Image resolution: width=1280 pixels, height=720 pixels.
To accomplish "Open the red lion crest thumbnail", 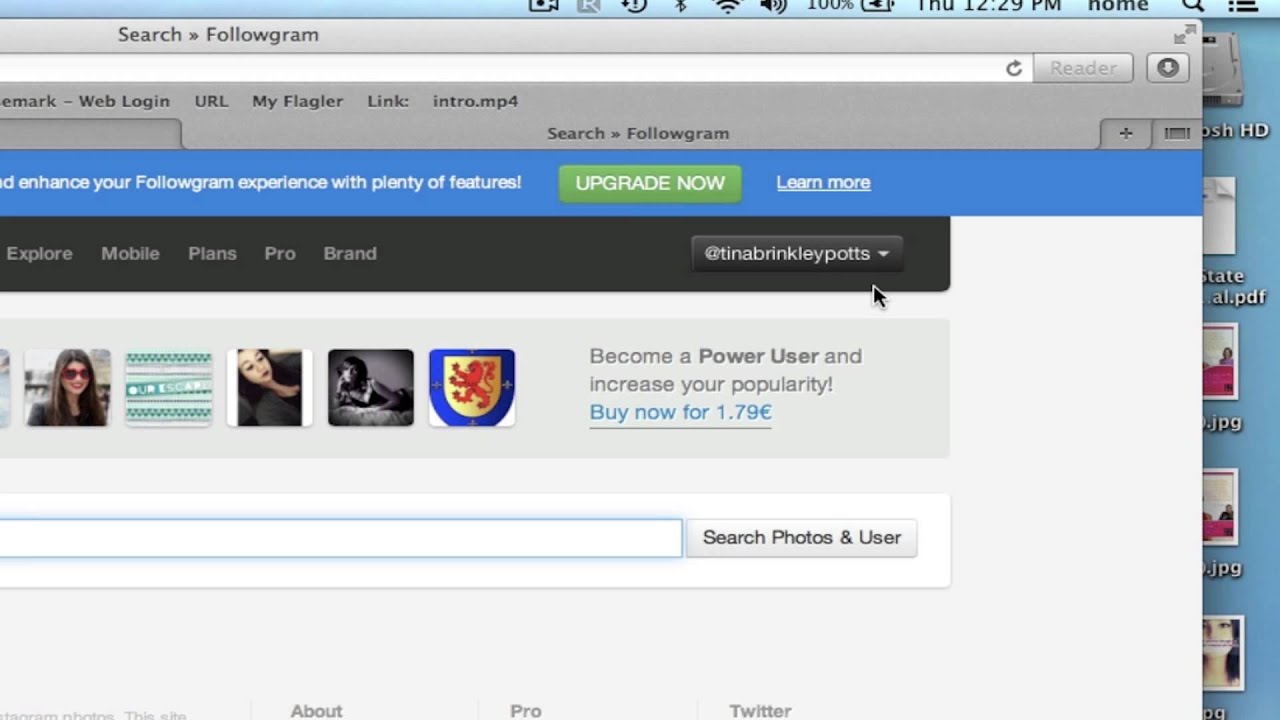I will [x=472, y=388].
